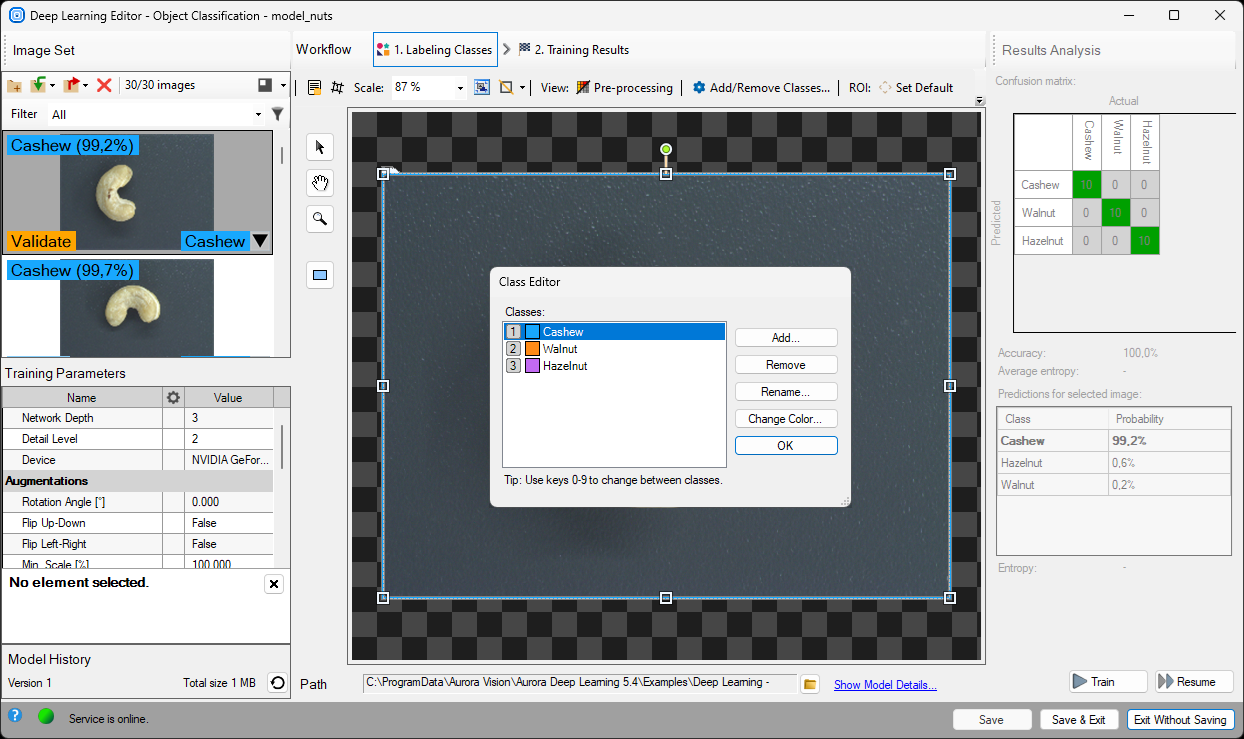
Task: Click the refresh icon in Model History
Action: 277,683
